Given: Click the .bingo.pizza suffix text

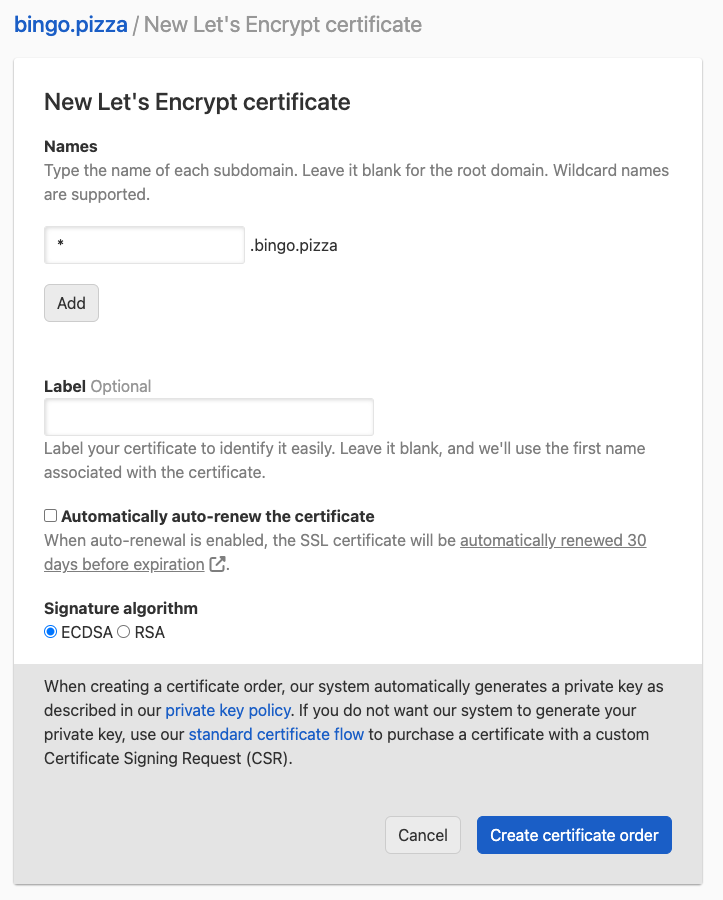Looking at the screenshot, I should tap(294, 244).
